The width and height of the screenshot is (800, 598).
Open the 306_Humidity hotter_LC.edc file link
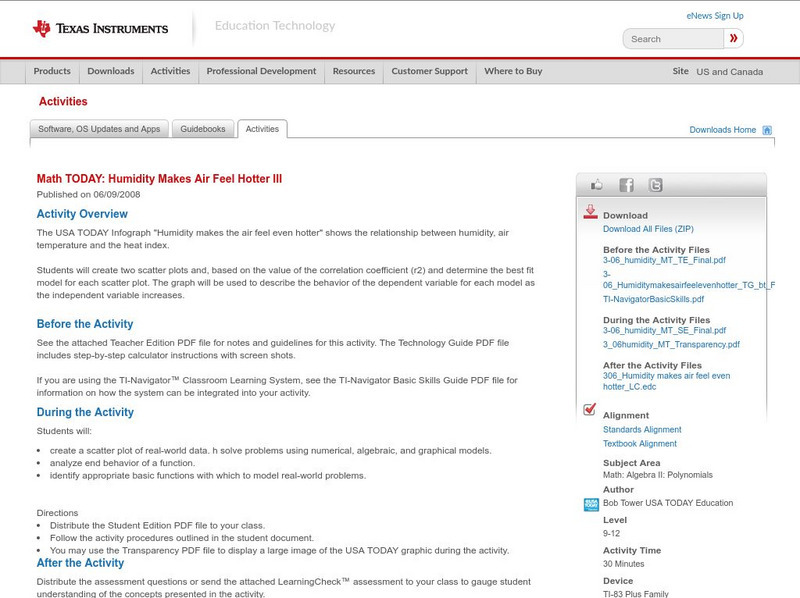coord(666,381)
